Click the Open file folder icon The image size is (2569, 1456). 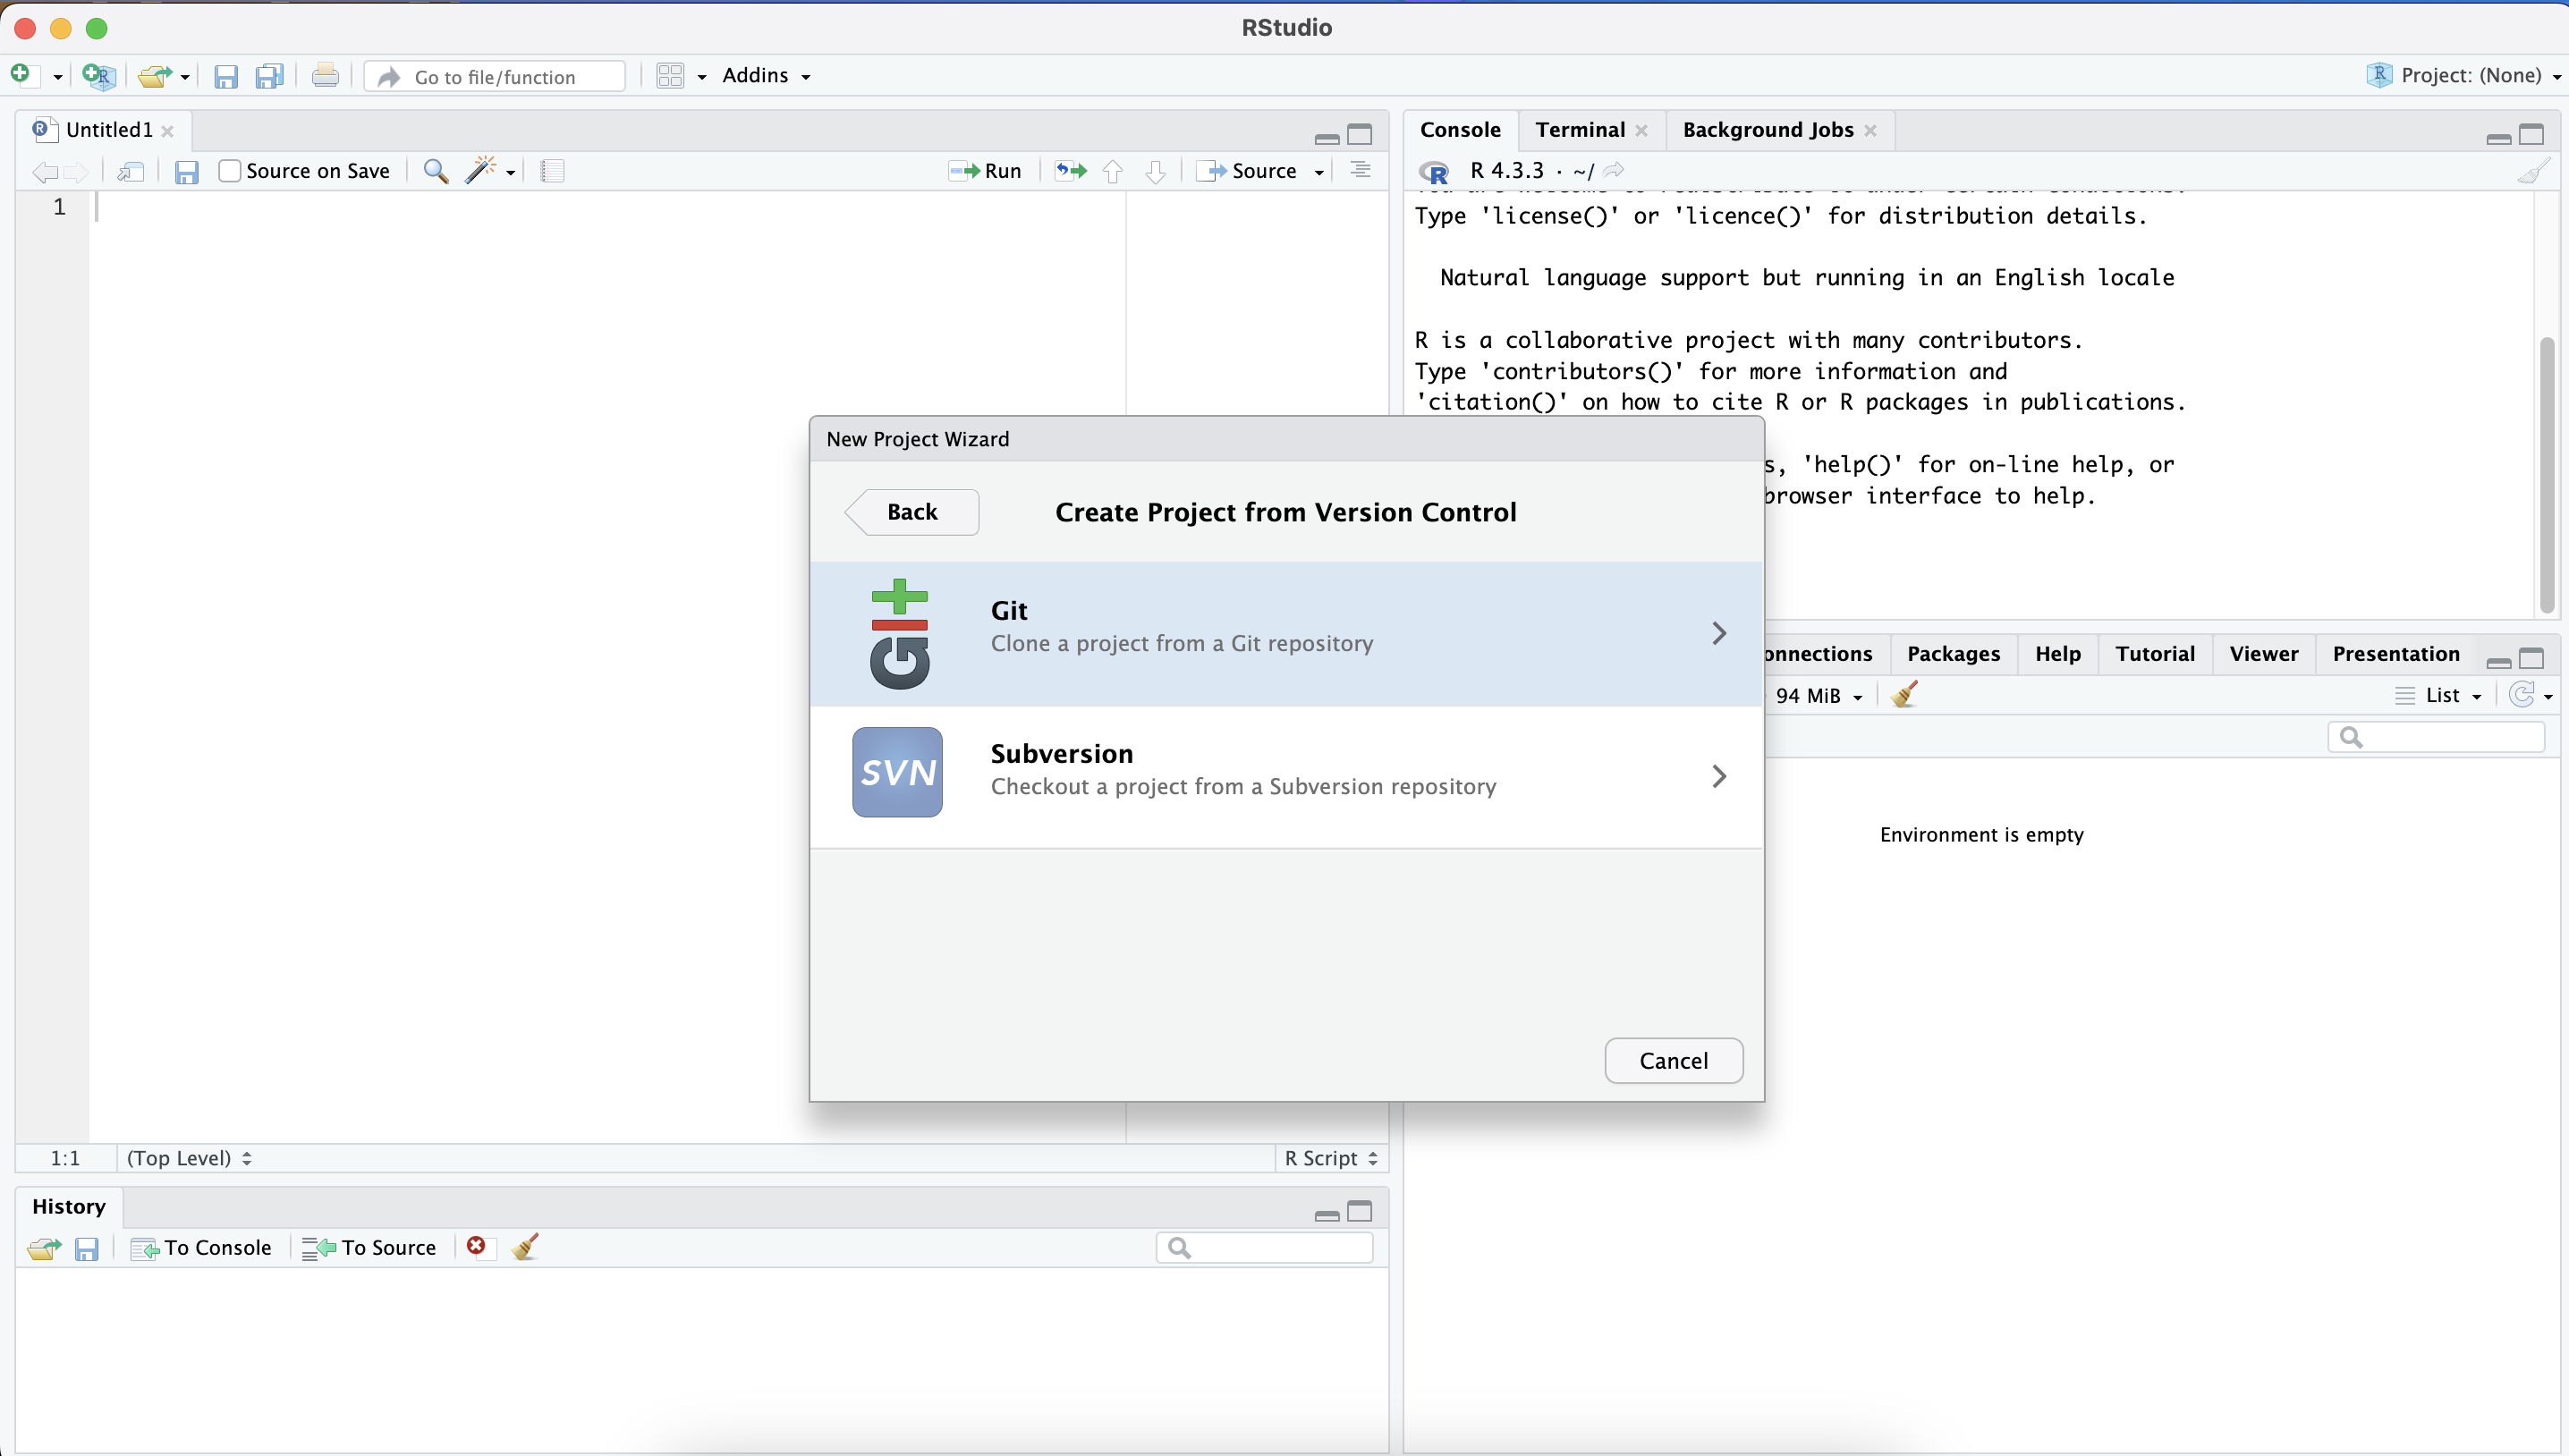click(155, 76)
